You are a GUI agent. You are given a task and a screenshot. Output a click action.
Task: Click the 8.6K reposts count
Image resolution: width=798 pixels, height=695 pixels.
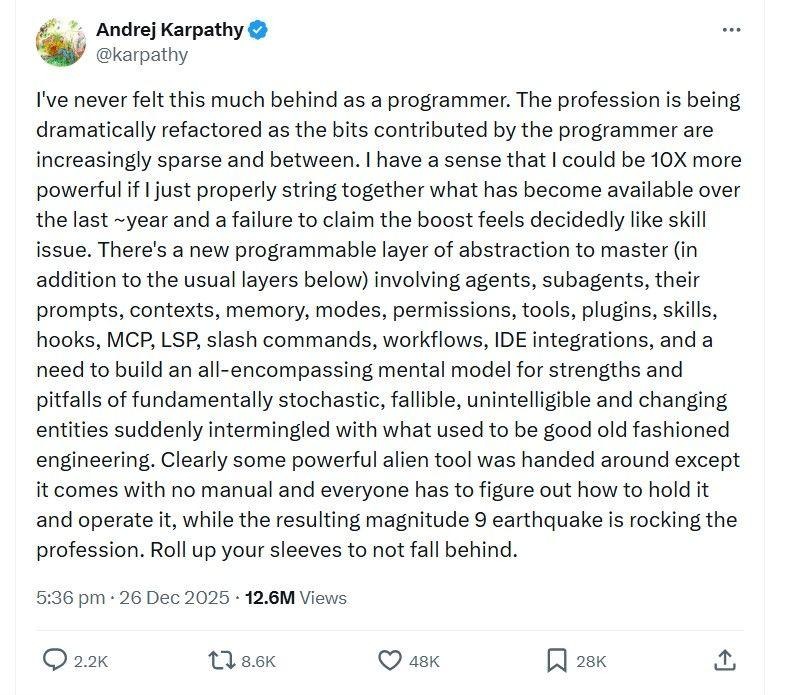pyautogui.click(x=258, y=660)
